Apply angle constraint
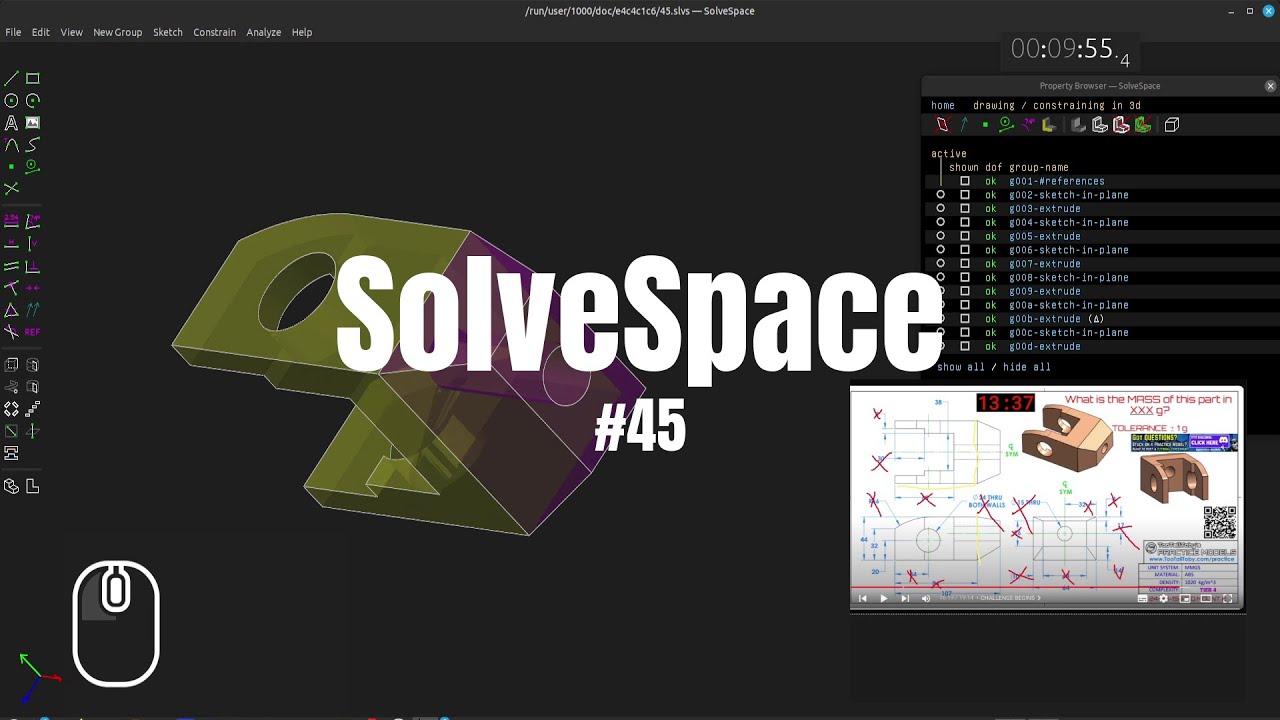 tap(33, 222)
